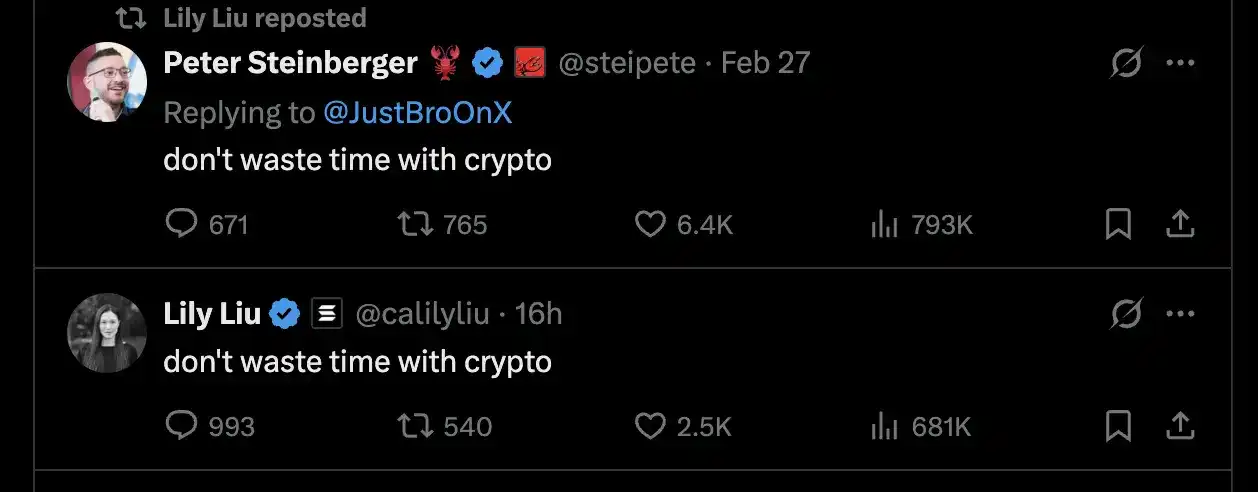Repost Peter Steinberger's crypto post

point(416,224)
